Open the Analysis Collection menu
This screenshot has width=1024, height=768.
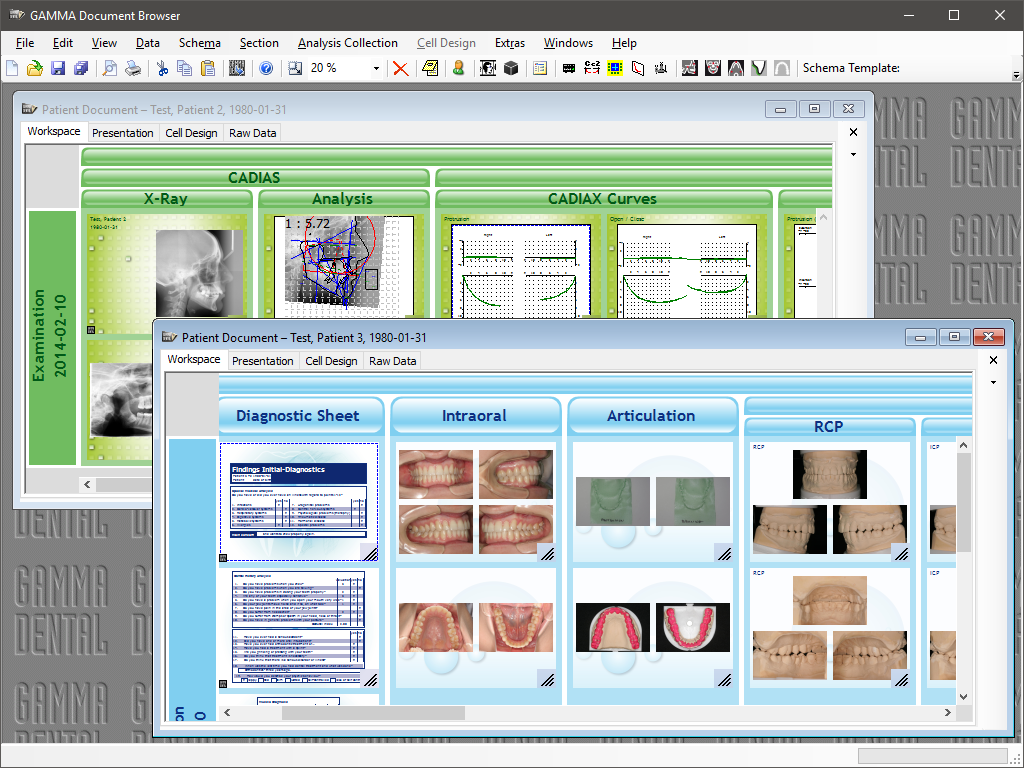tap(347, 43)
